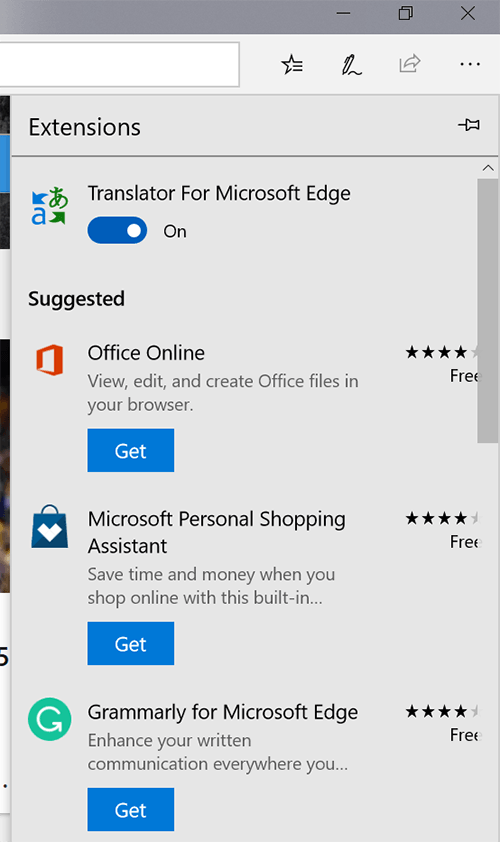This screenshot has height=842, width=500.
Task: Restore down the browser window
Action: [406, 13]
